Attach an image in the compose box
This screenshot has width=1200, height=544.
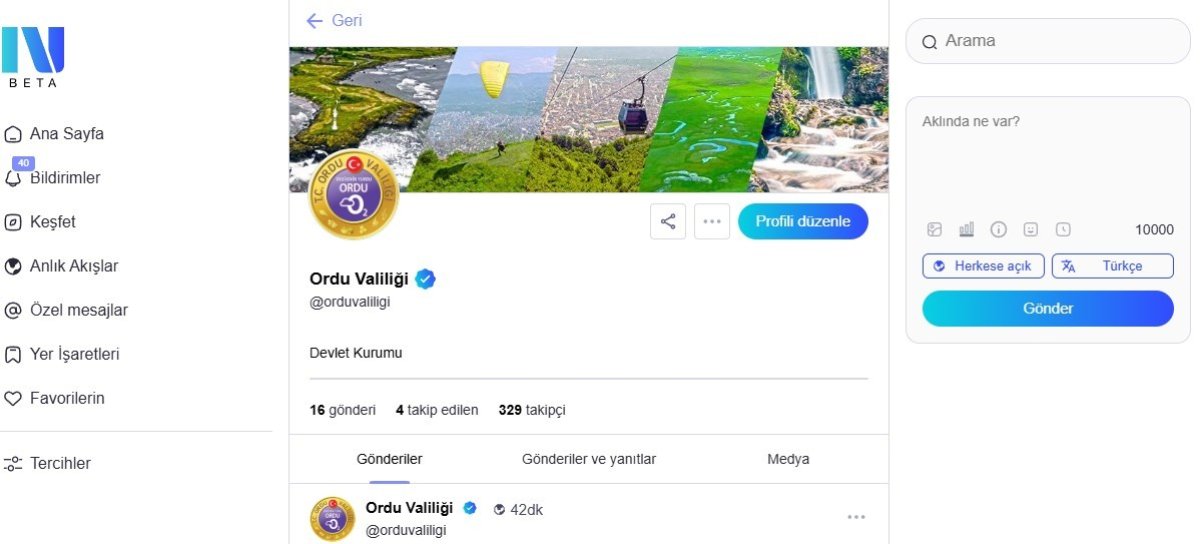[x=935, y=229]
